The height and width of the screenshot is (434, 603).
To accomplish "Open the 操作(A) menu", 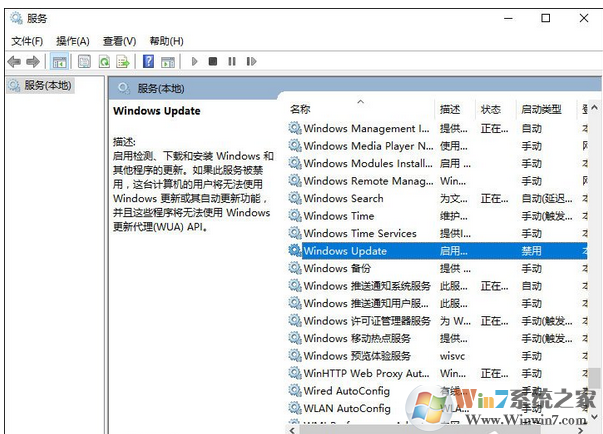I will 73,41.
